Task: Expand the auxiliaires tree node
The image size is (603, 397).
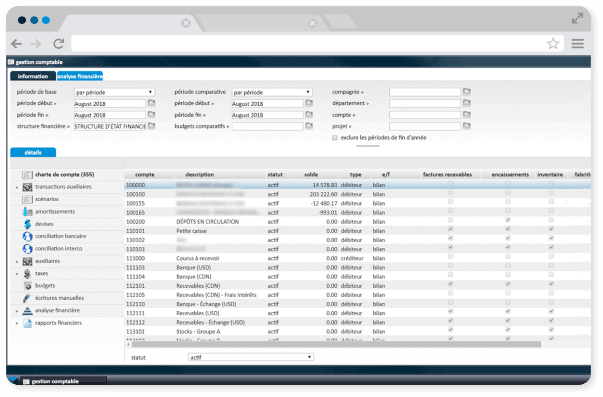Action: [17, 262]
